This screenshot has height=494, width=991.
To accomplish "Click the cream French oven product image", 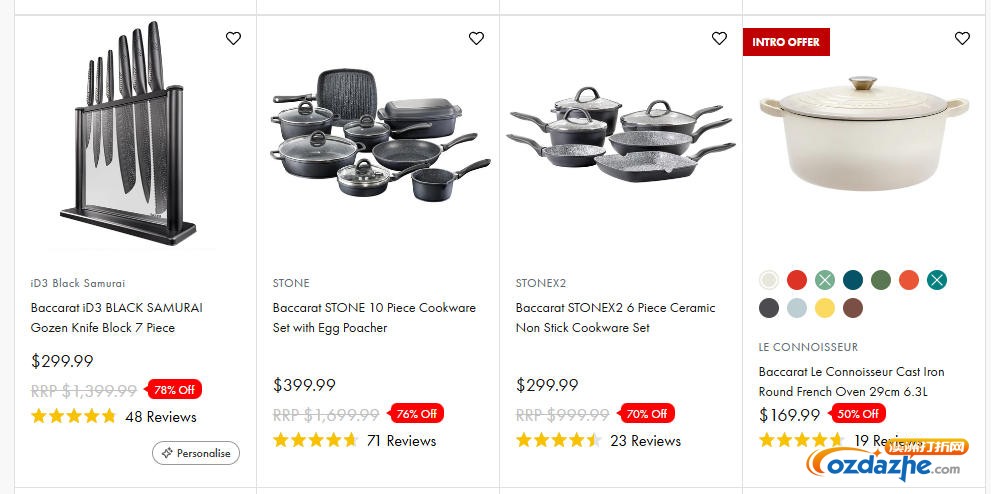I will click(863, 135).
